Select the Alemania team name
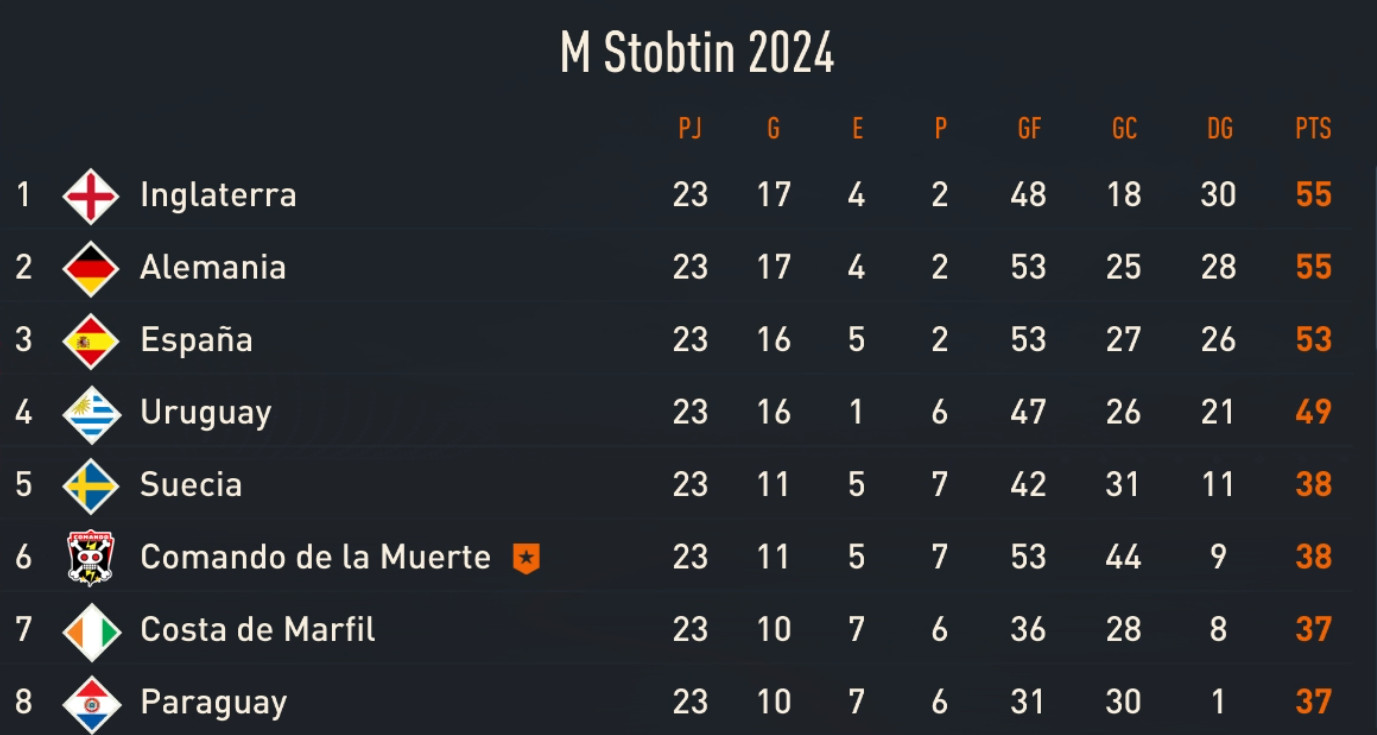 tap(213, 268)
